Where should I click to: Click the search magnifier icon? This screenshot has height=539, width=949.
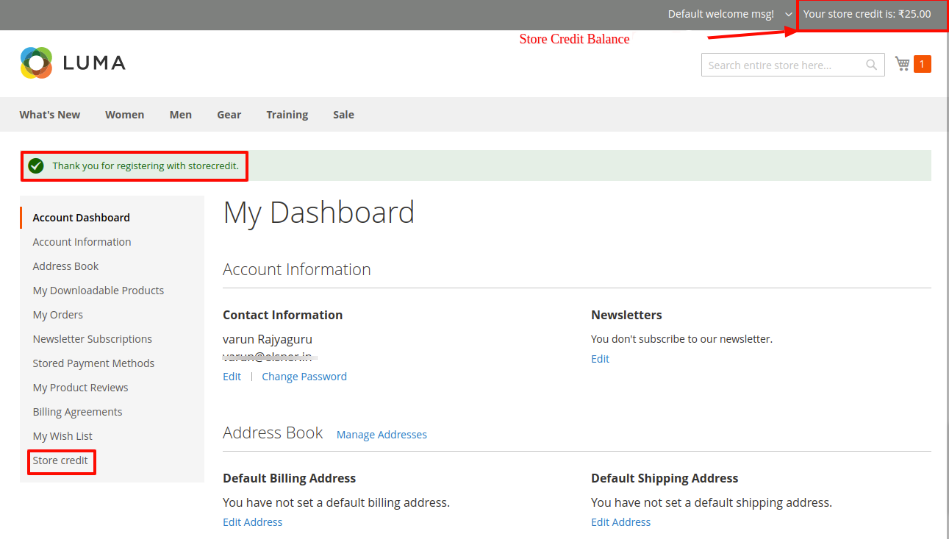click(872, 65)
